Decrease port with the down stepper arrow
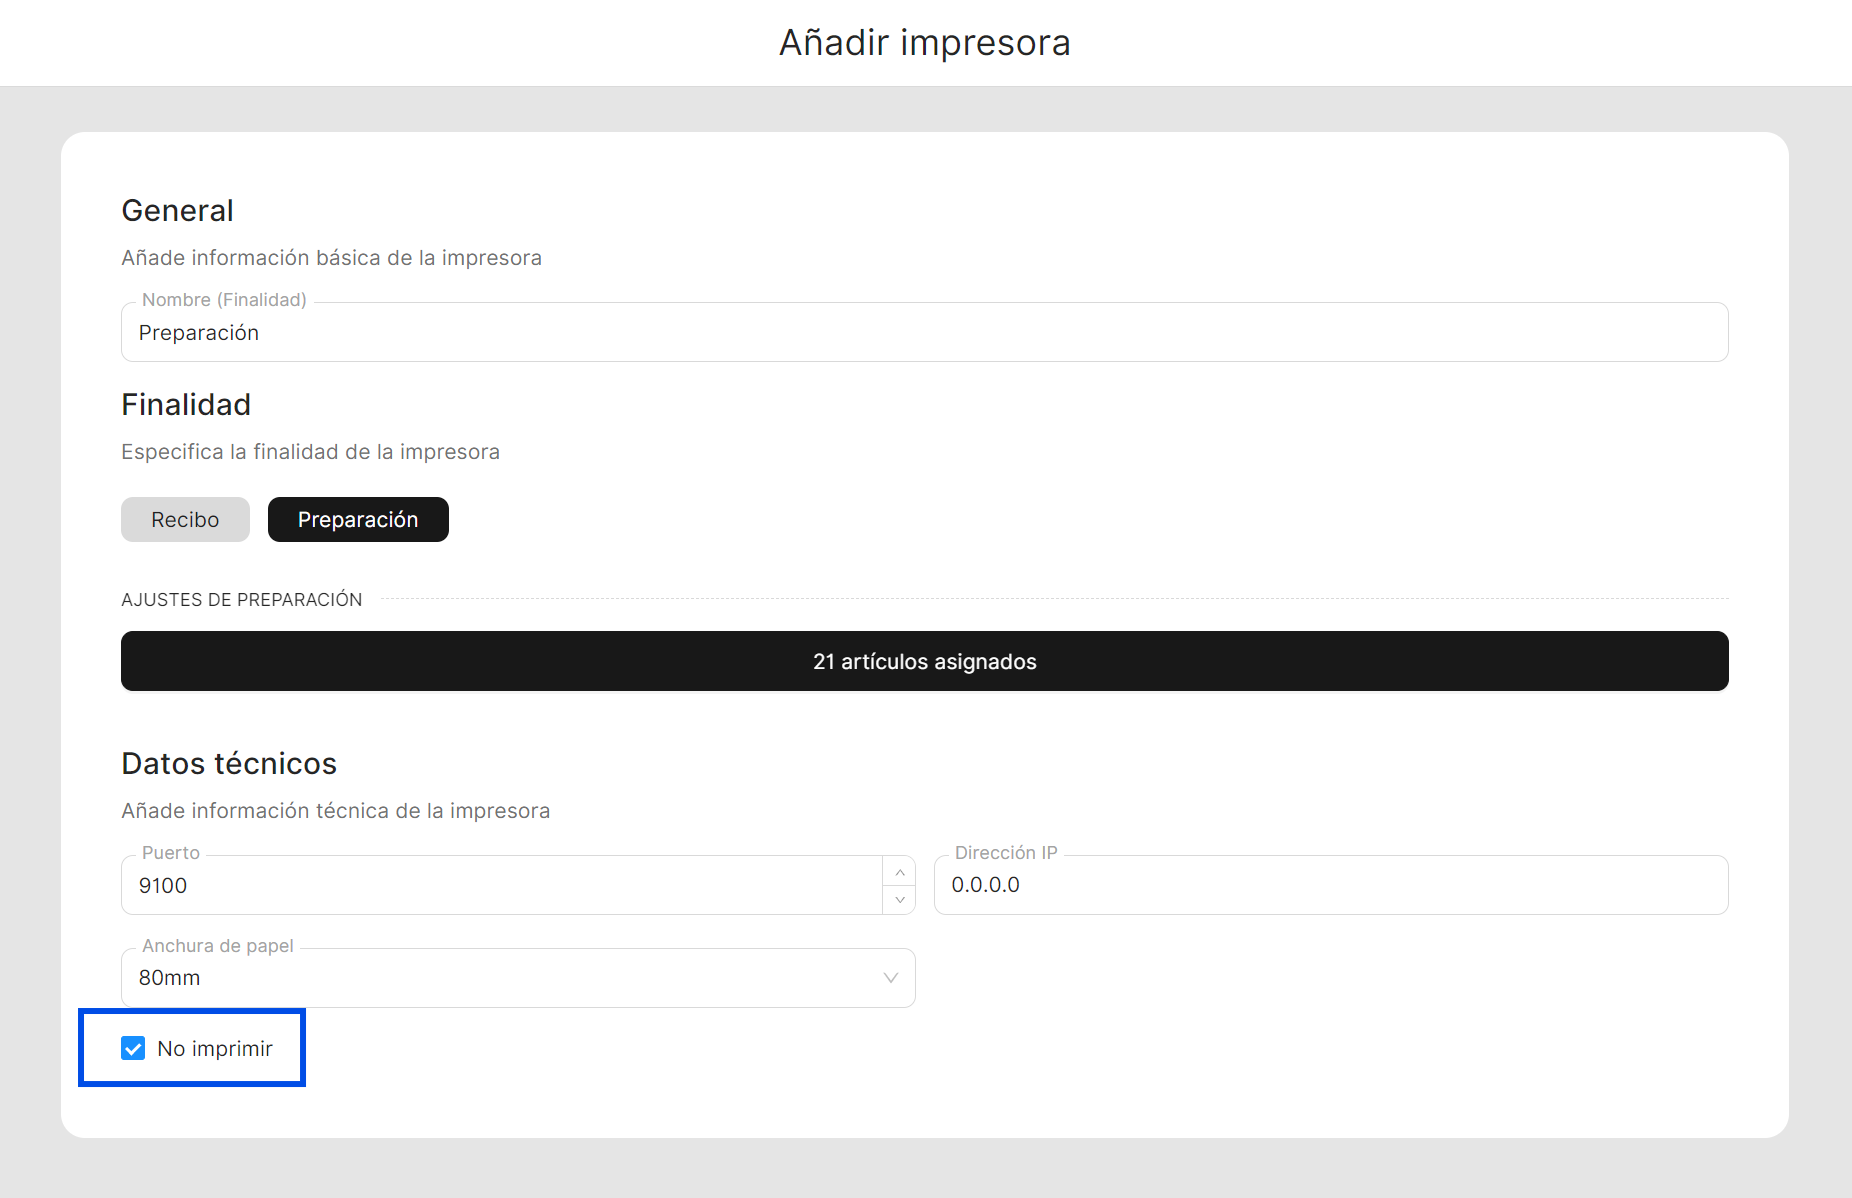 tap(899, 899)
